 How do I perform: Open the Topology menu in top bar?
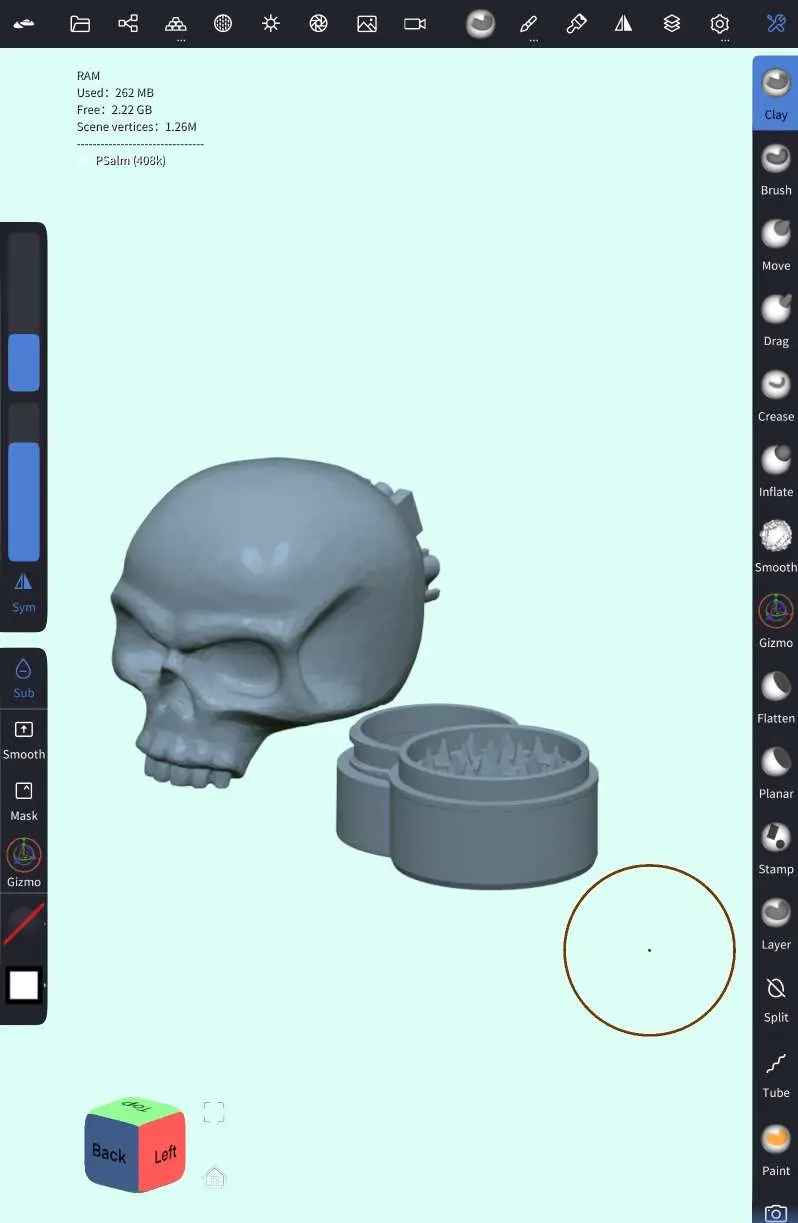(x=176, y=24)
